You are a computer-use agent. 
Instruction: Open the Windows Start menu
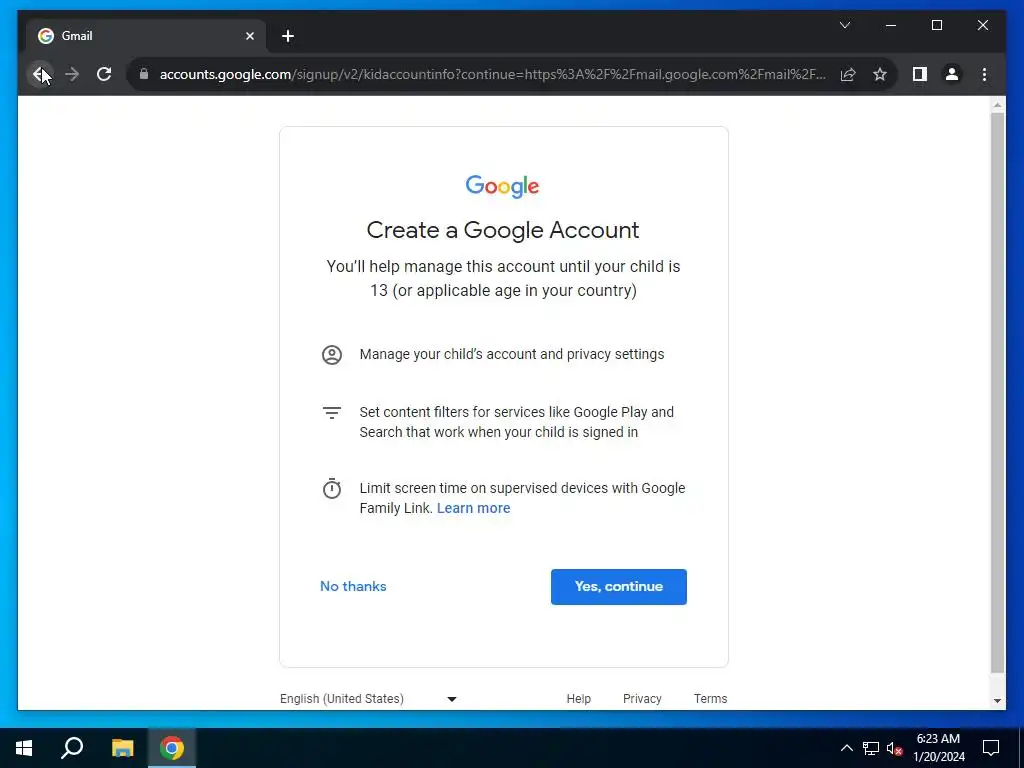click(x=24, y=748)
